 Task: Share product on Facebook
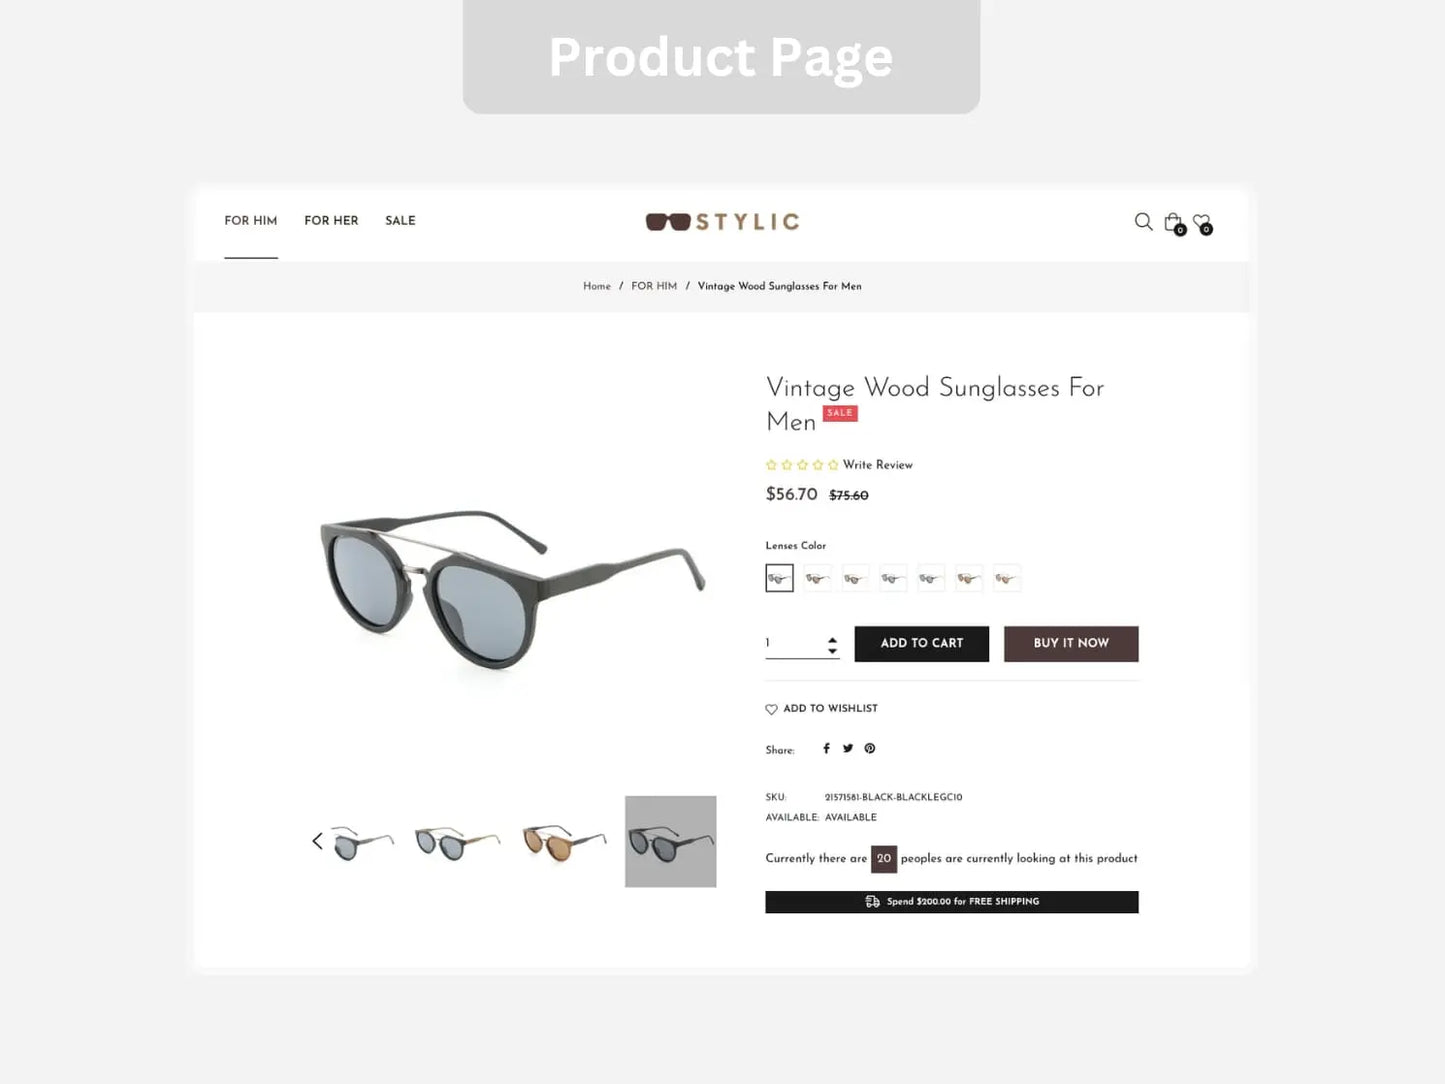click(826, 748)
